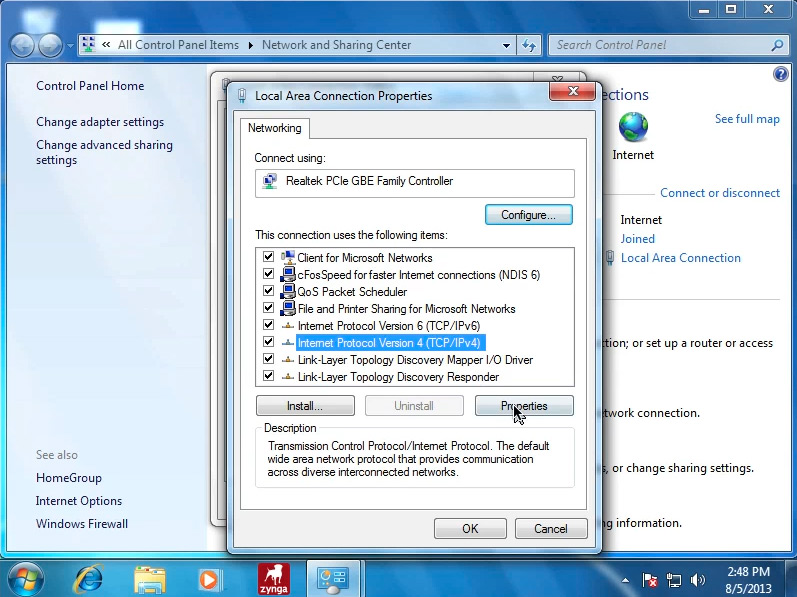The image size is (797, 597).
Task: Open Windows Firewall link
Action: pos(82,524)
